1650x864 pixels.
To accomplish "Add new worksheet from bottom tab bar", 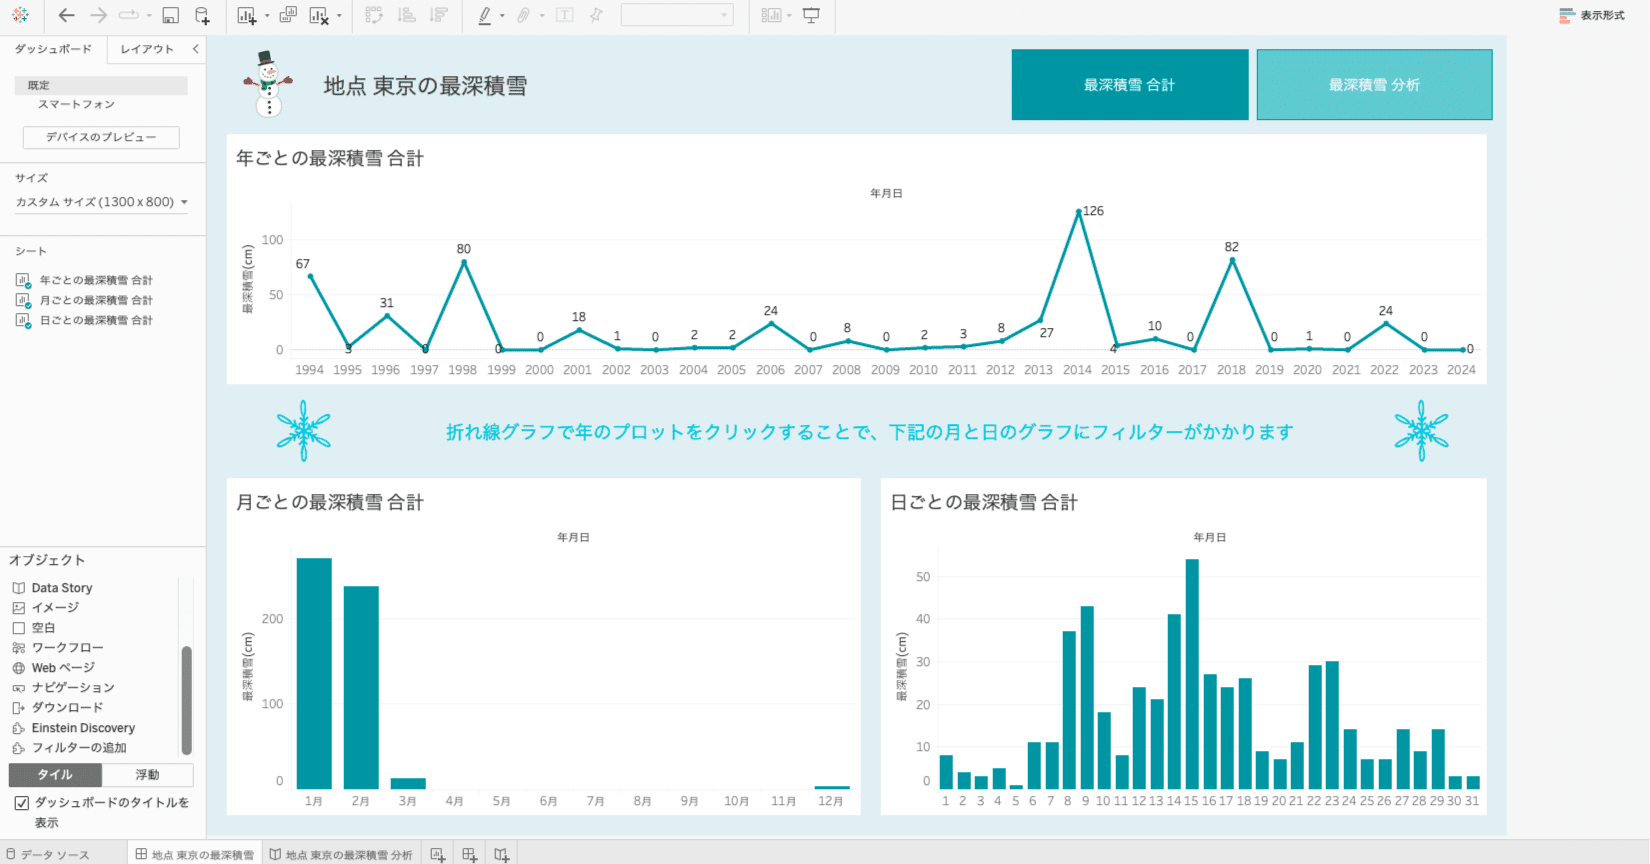I will coord(437,854).
